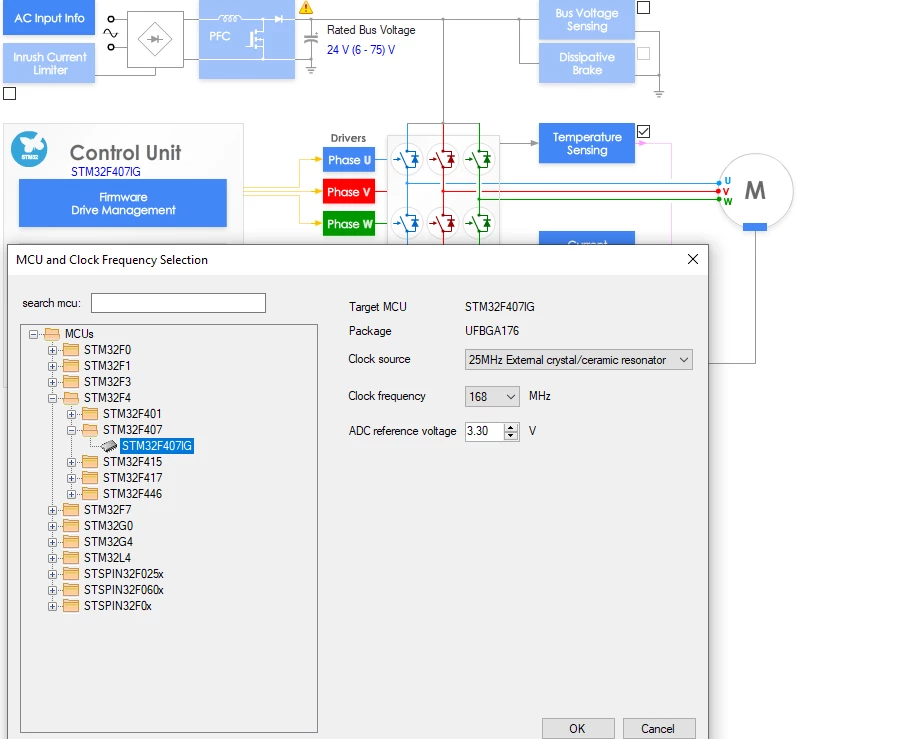Click the STM32G4 folder icon
The height and width of the screenshot is (739, 898).
(x=71, y=542)
